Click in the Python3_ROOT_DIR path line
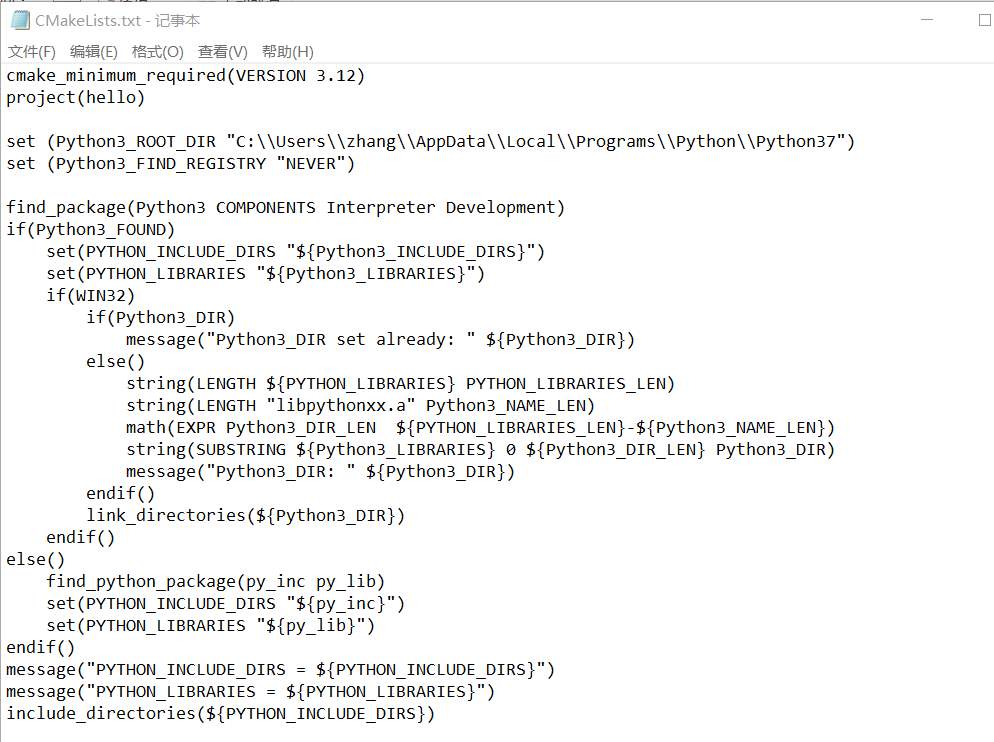This screenshot has height=742, width=994. tap(430, 142)
